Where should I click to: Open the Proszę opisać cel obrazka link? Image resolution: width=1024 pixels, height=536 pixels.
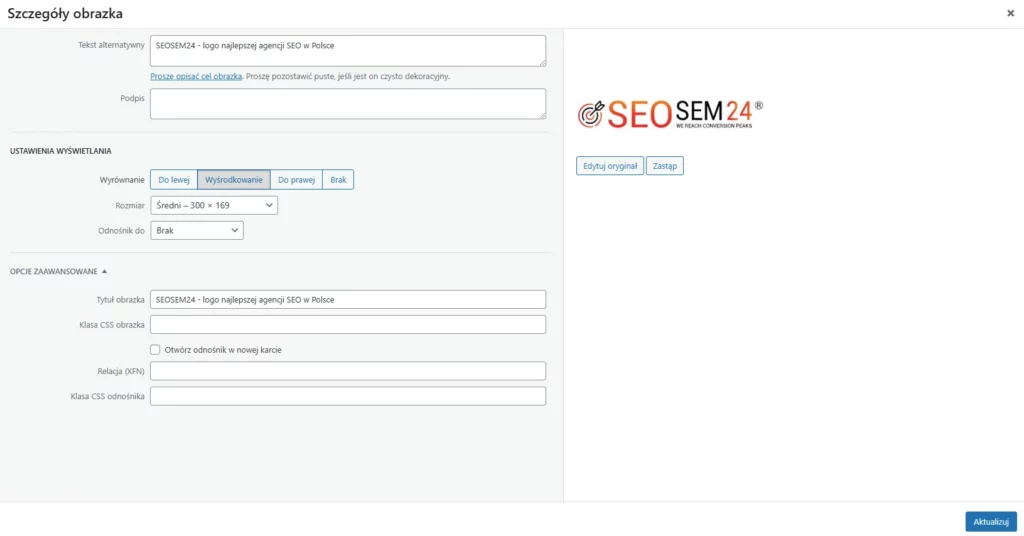coord(196,76)
